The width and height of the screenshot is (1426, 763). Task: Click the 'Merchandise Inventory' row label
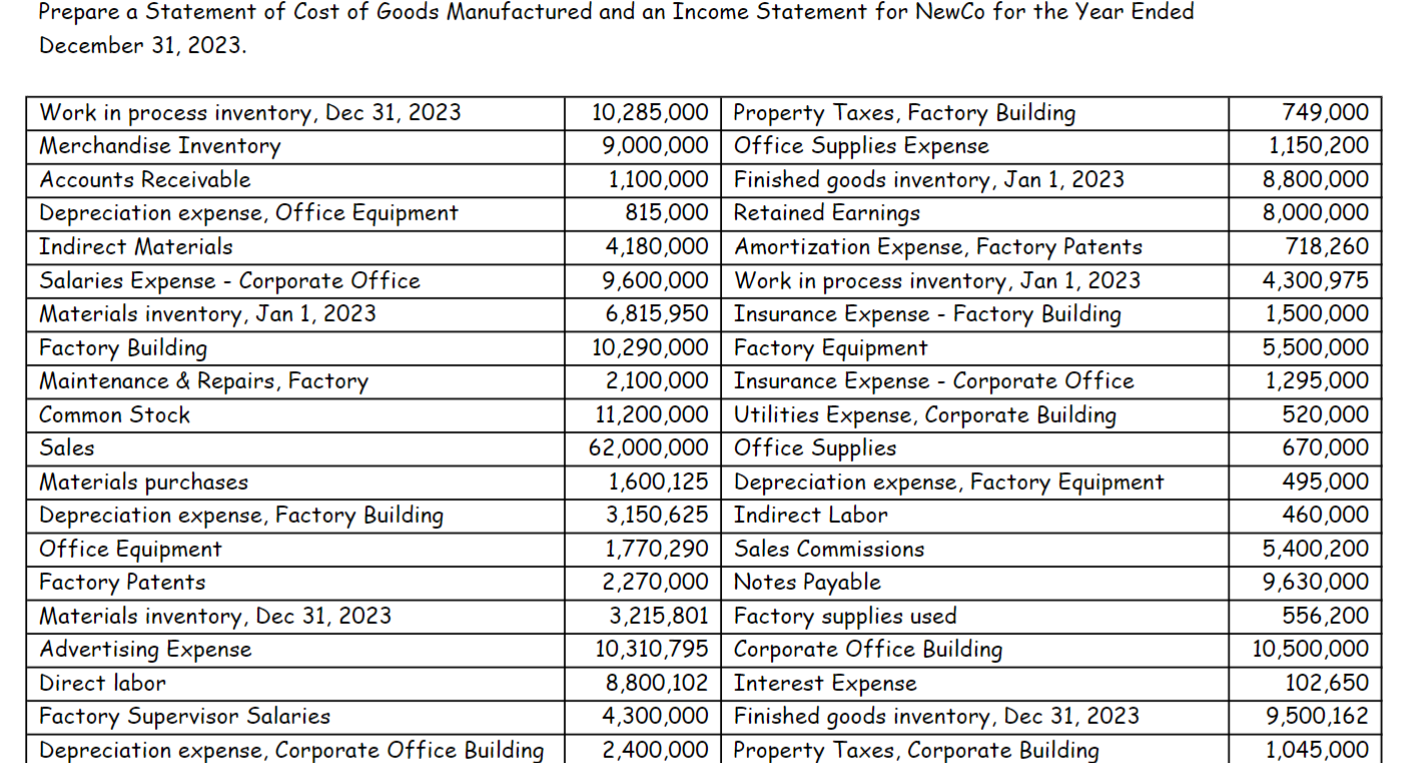(x=160, y=146)
